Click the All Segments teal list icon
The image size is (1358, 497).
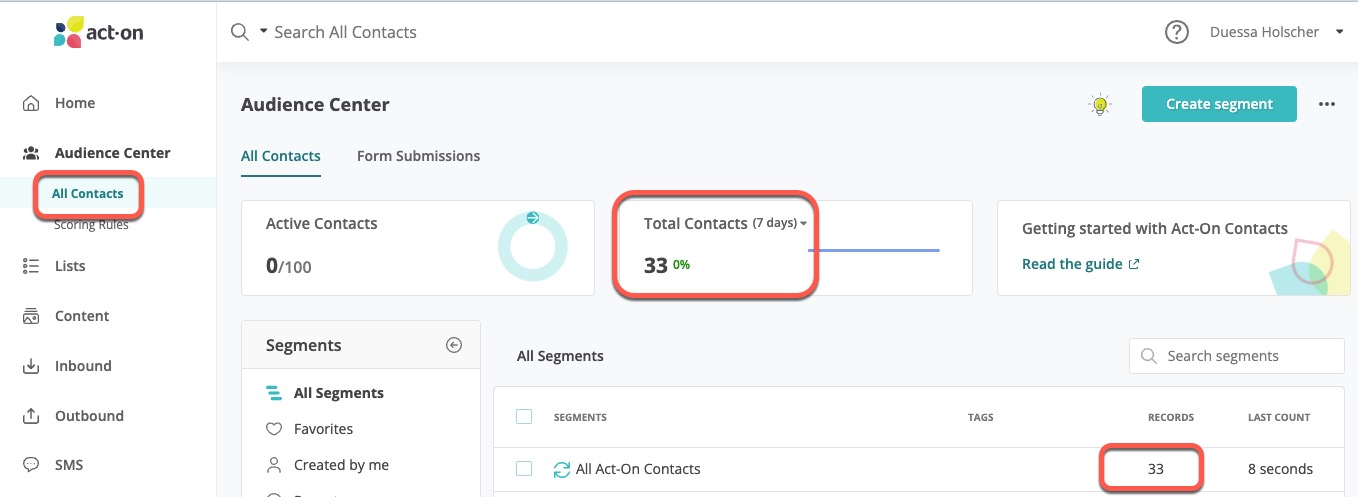pyautogui.click(x=274, y=393)
